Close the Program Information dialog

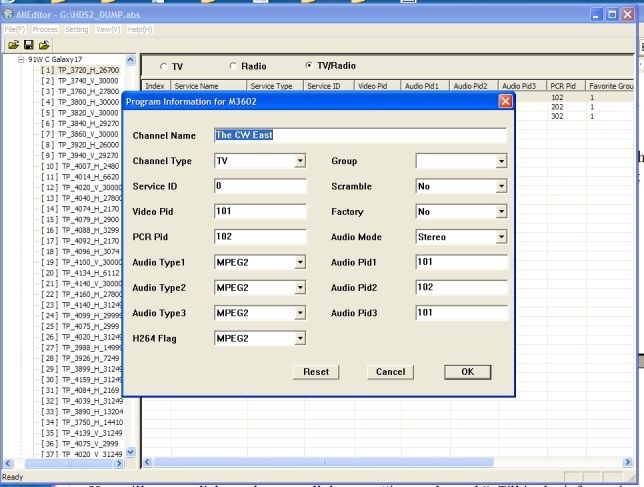pos(506,101)
